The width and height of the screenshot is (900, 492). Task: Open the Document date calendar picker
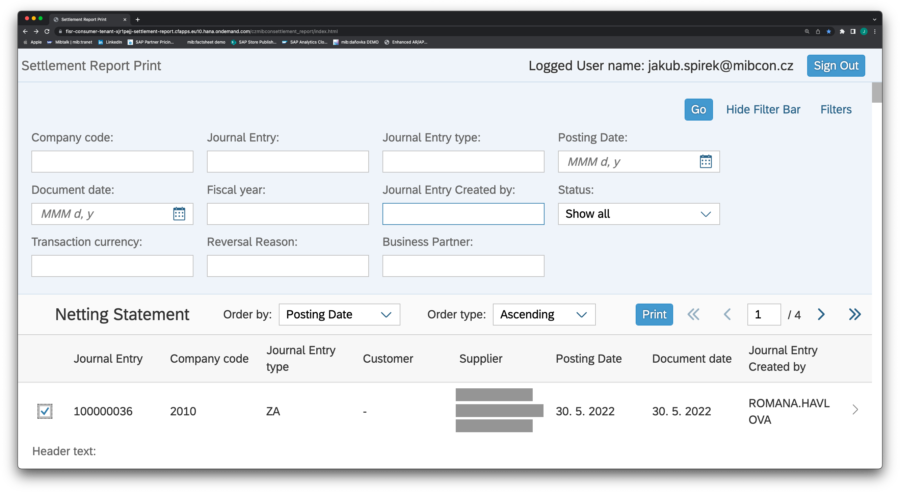(179, 214)
